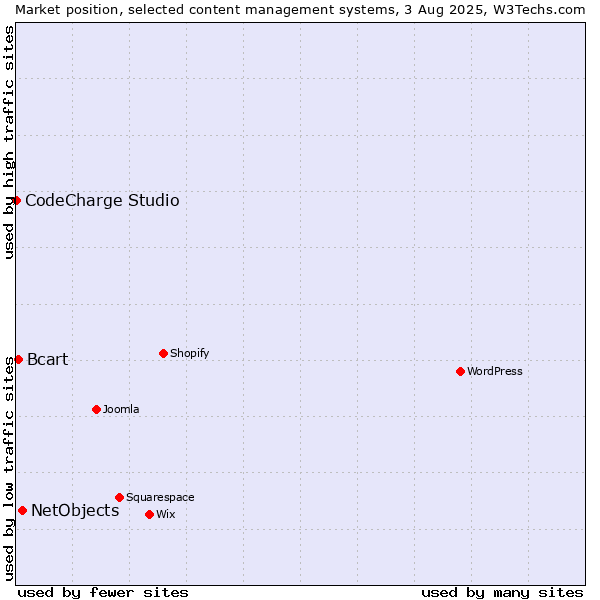Click 'used by low traffic sites' axis label
This screenshot has height=600, width=600.
(x=8, y=469)
